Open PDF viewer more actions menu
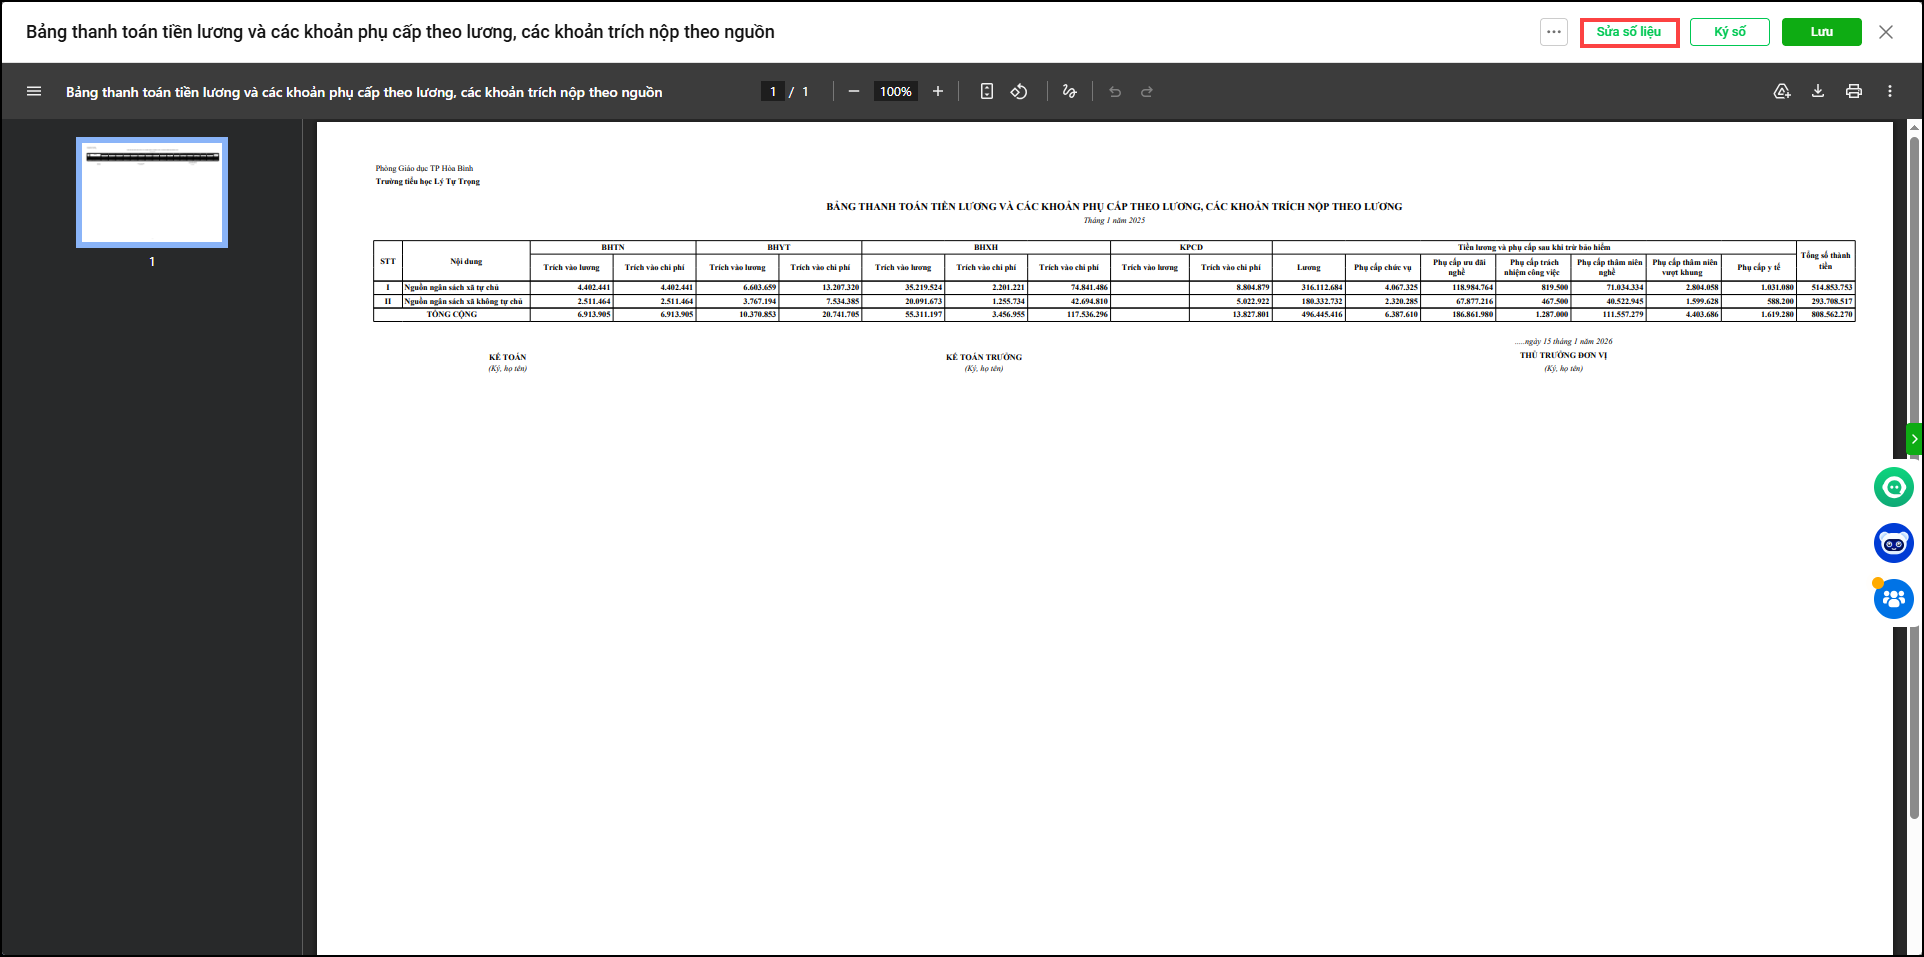Screen dimensions: 1924x957 tap(1890, 91)
